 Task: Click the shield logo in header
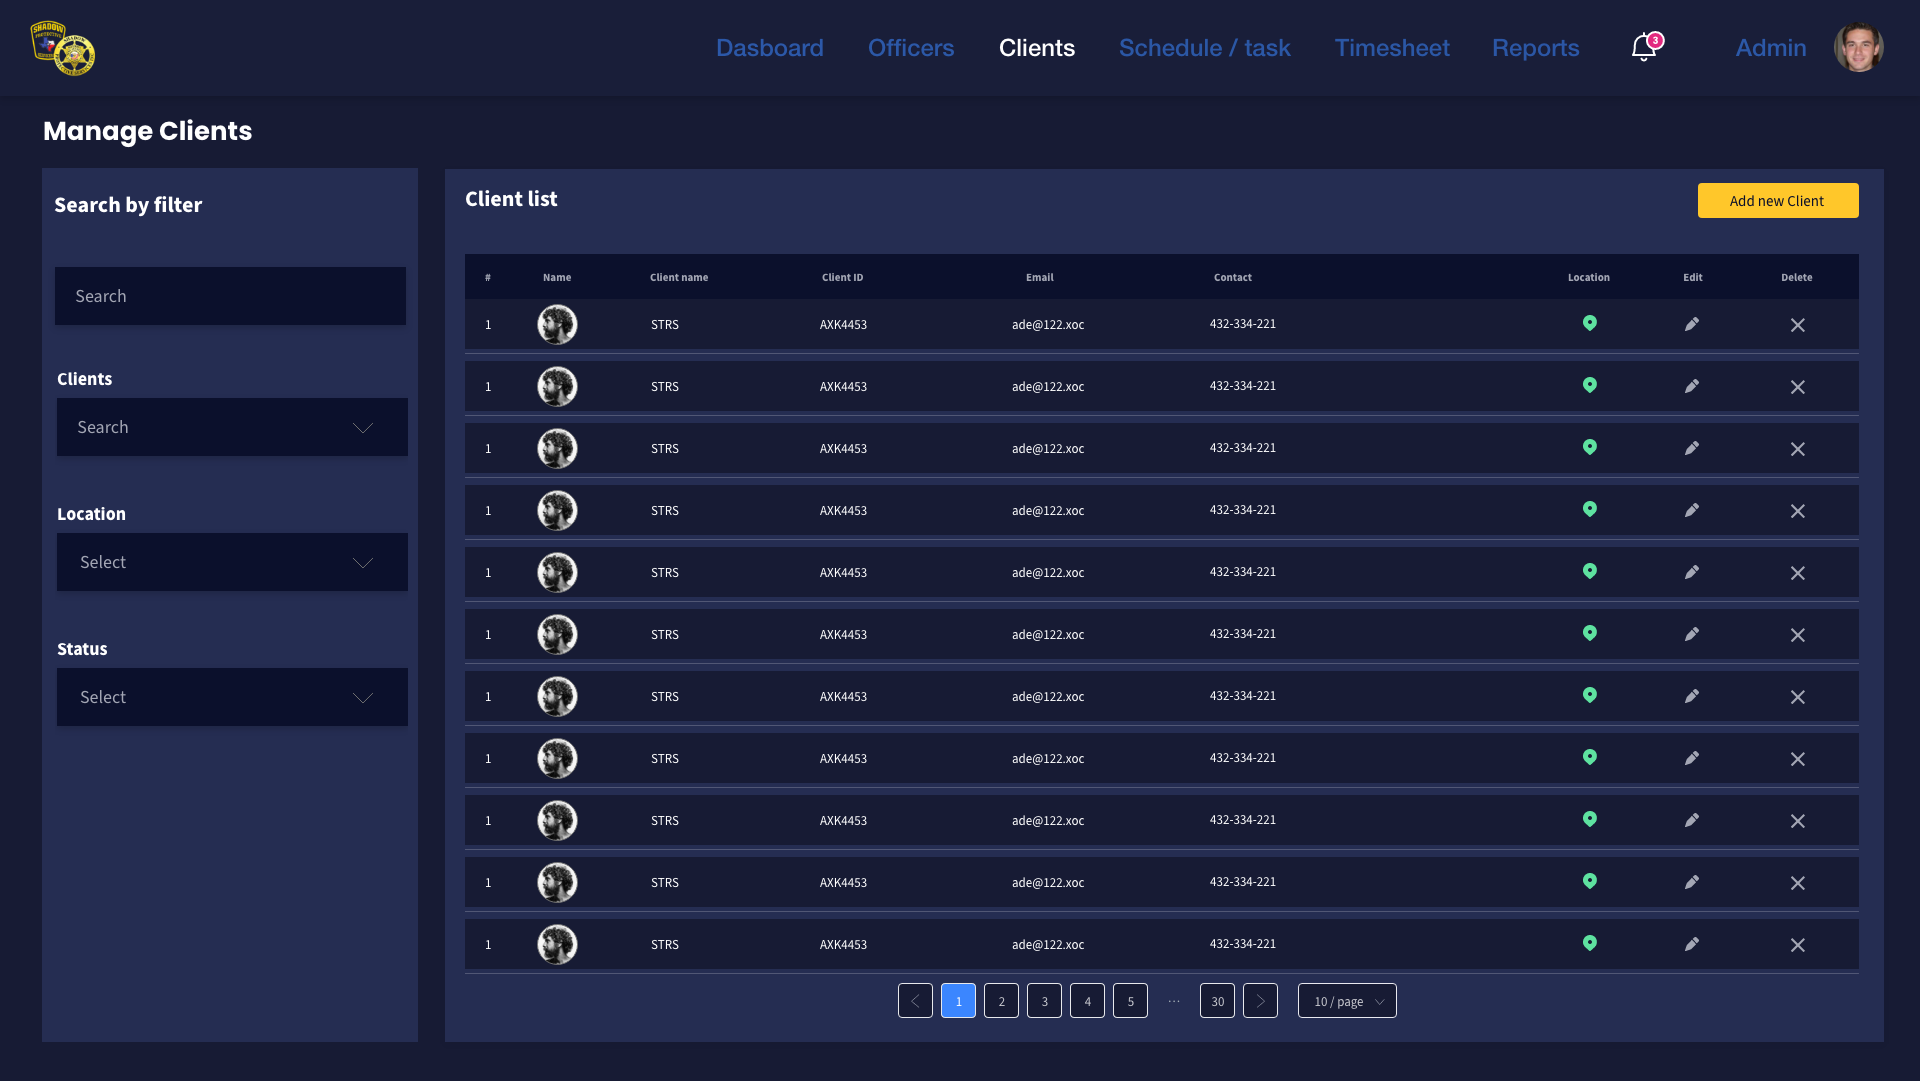click(62, 48)
